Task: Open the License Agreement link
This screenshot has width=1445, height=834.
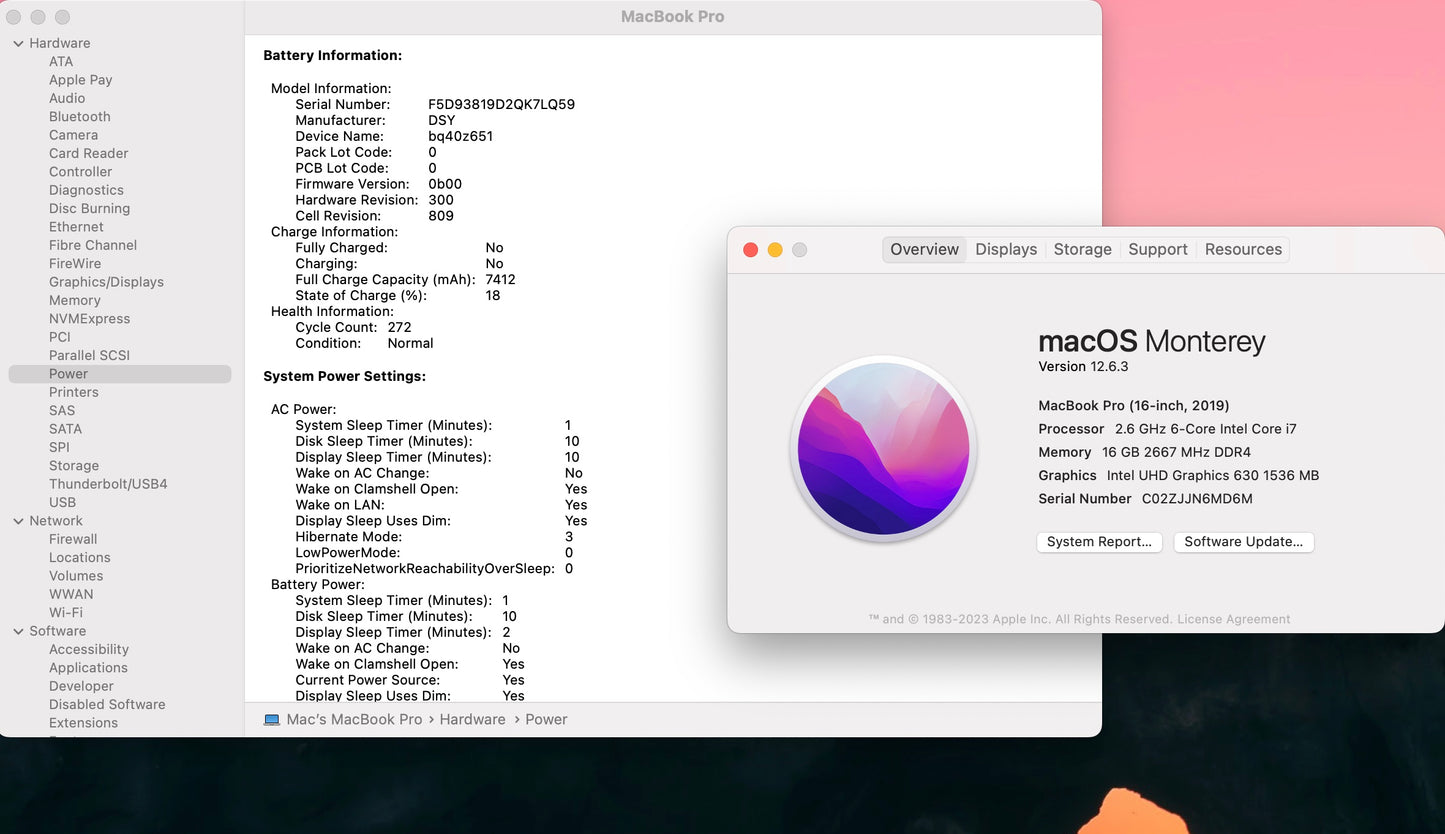Action: pyautogui.click(x=1233, y=619)
